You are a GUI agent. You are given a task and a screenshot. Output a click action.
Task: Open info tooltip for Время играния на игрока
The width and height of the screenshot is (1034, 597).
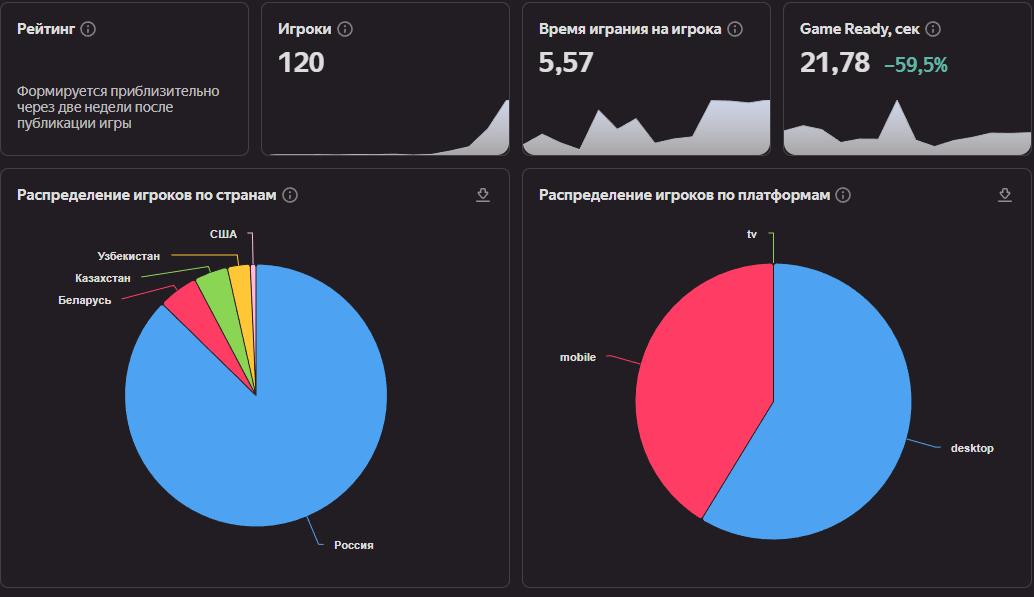coord(735,29)
